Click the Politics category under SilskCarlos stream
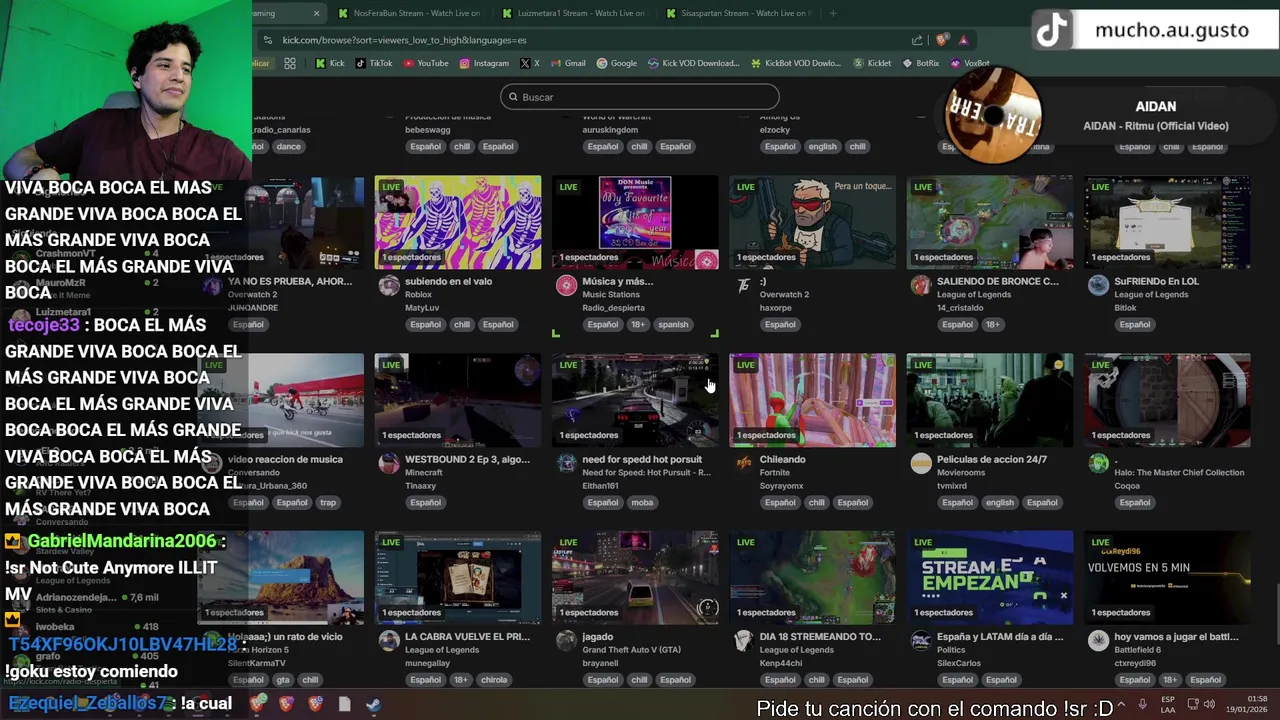 (952, 650)
